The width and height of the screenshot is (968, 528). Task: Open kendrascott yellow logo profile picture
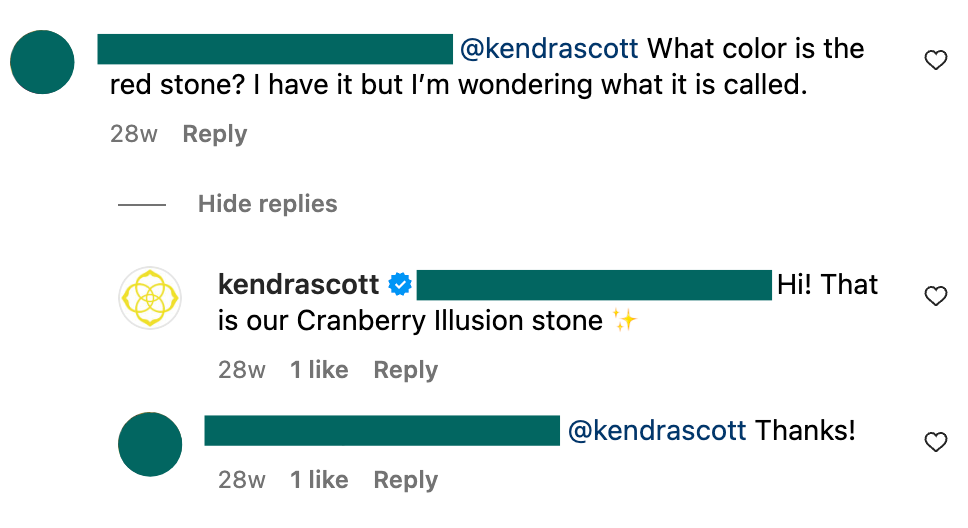[150, 298]
